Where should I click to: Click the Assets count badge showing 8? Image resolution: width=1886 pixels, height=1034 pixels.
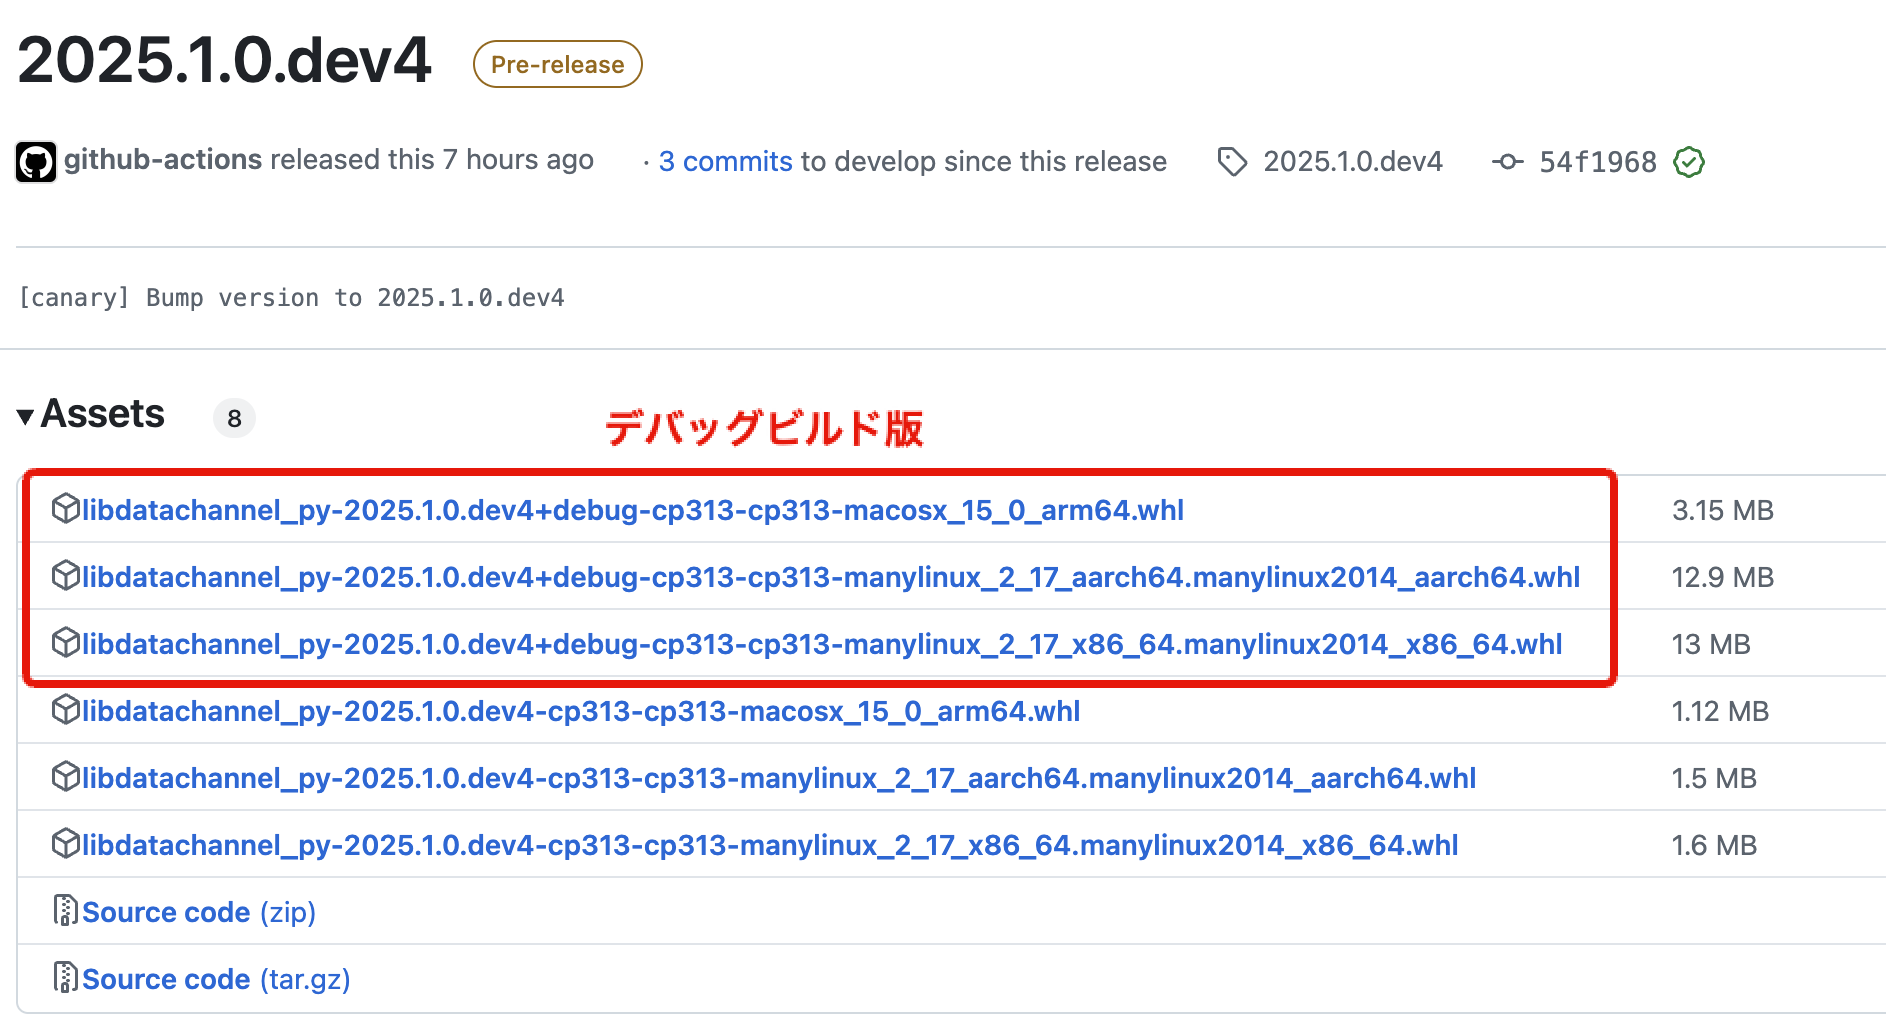(x=234, y=418)
